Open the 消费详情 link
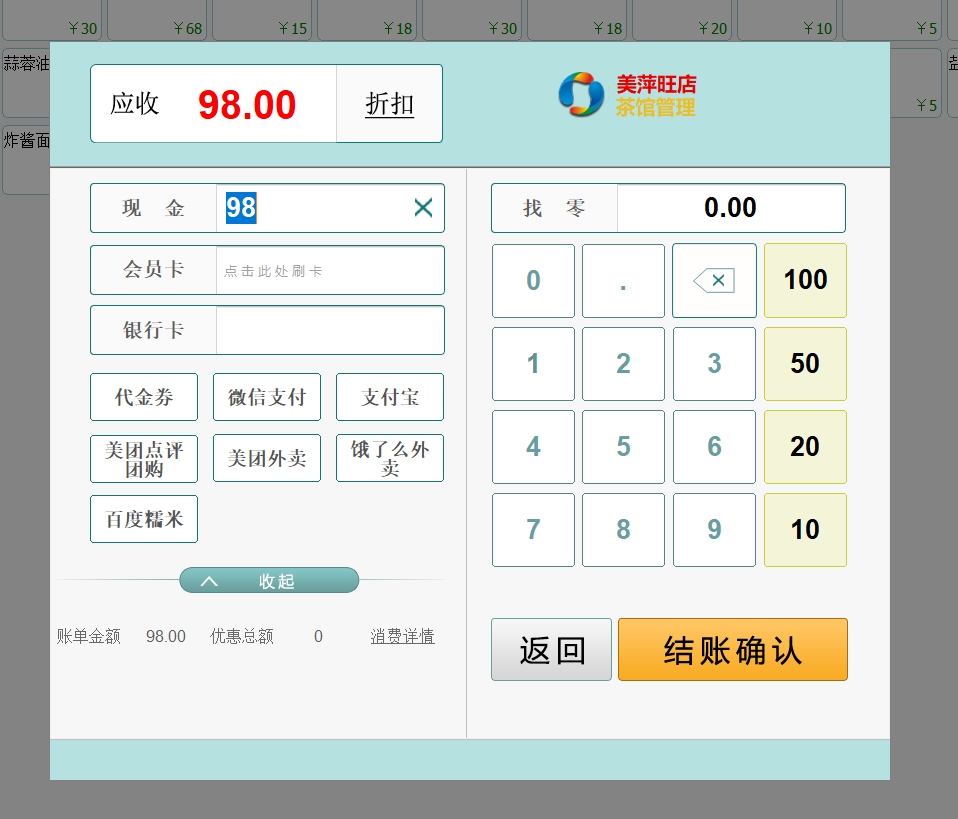 coord(402,636)
